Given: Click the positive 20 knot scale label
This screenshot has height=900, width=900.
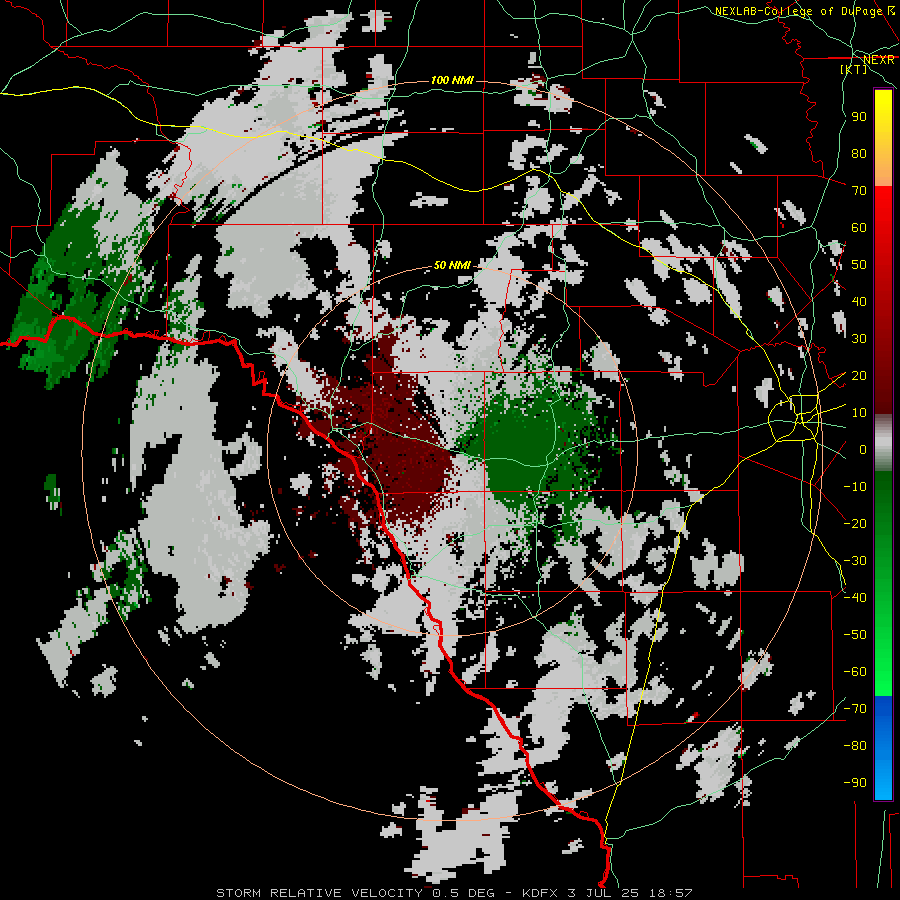Looking at the screenshot, I should pyautogui.click(x=859, y=376).
